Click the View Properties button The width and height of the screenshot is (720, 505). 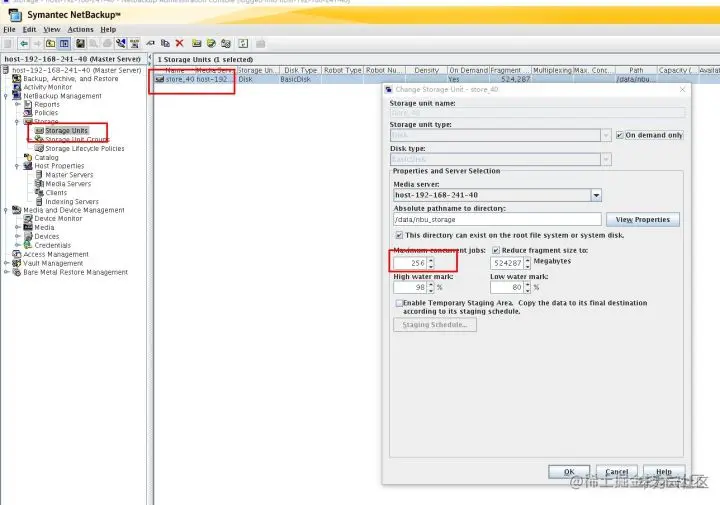point(643,219)
